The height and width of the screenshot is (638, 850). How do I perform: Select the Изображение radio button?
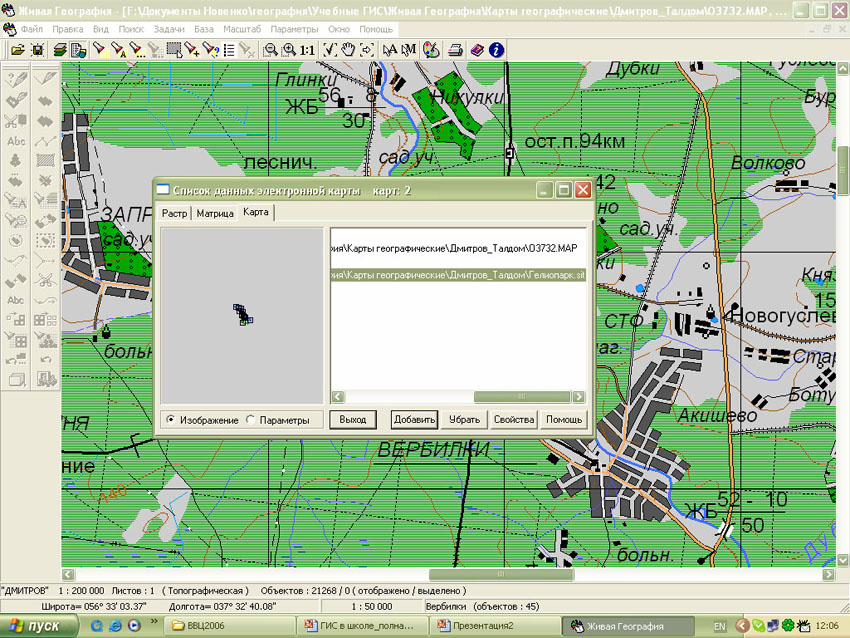(x=171, y=420)
